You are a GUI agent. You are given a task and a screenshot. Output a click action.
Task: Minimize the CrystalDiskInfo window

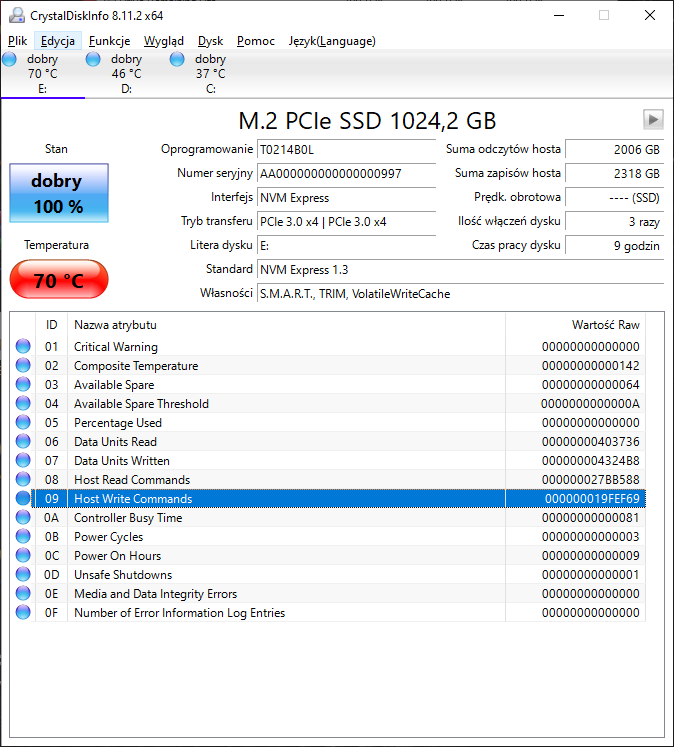click(559, 15)
